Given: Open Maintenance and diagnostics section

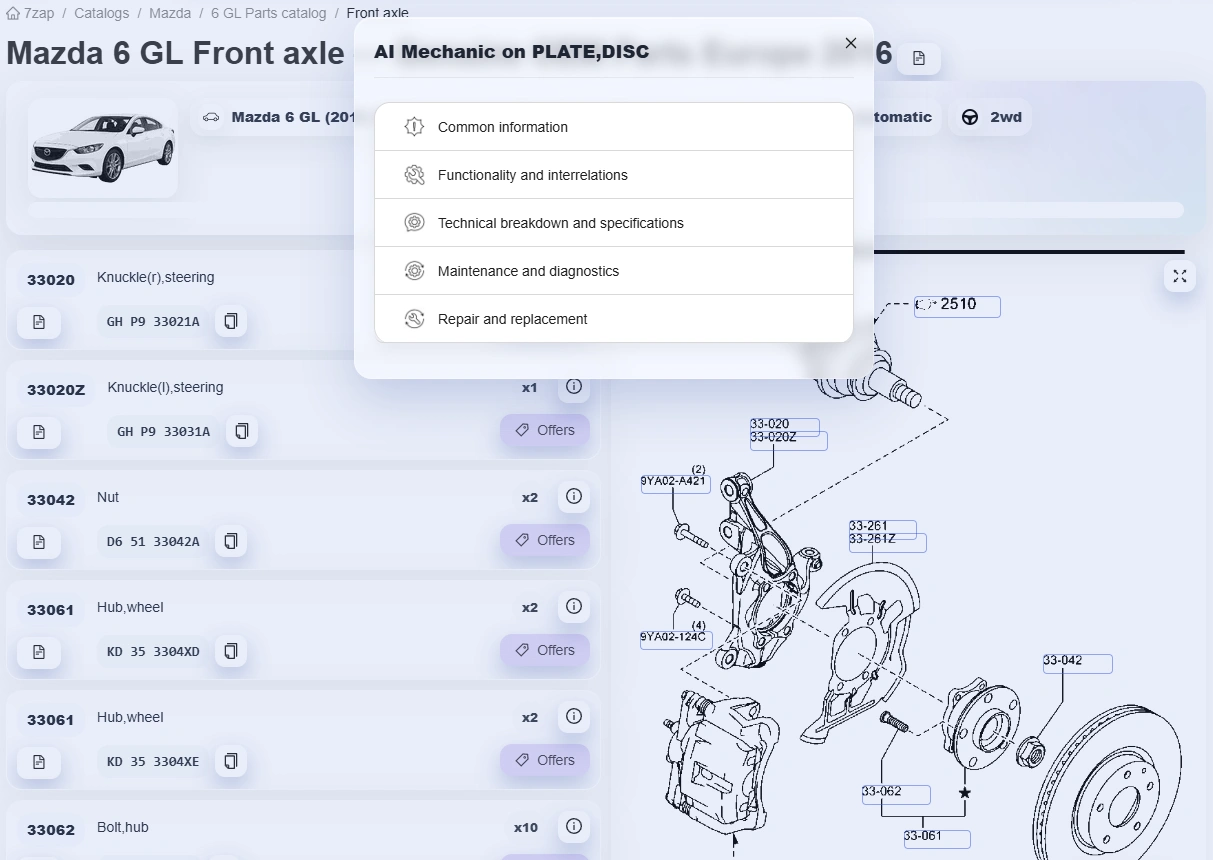Looking at the screenshot, I should coord(614,271).
